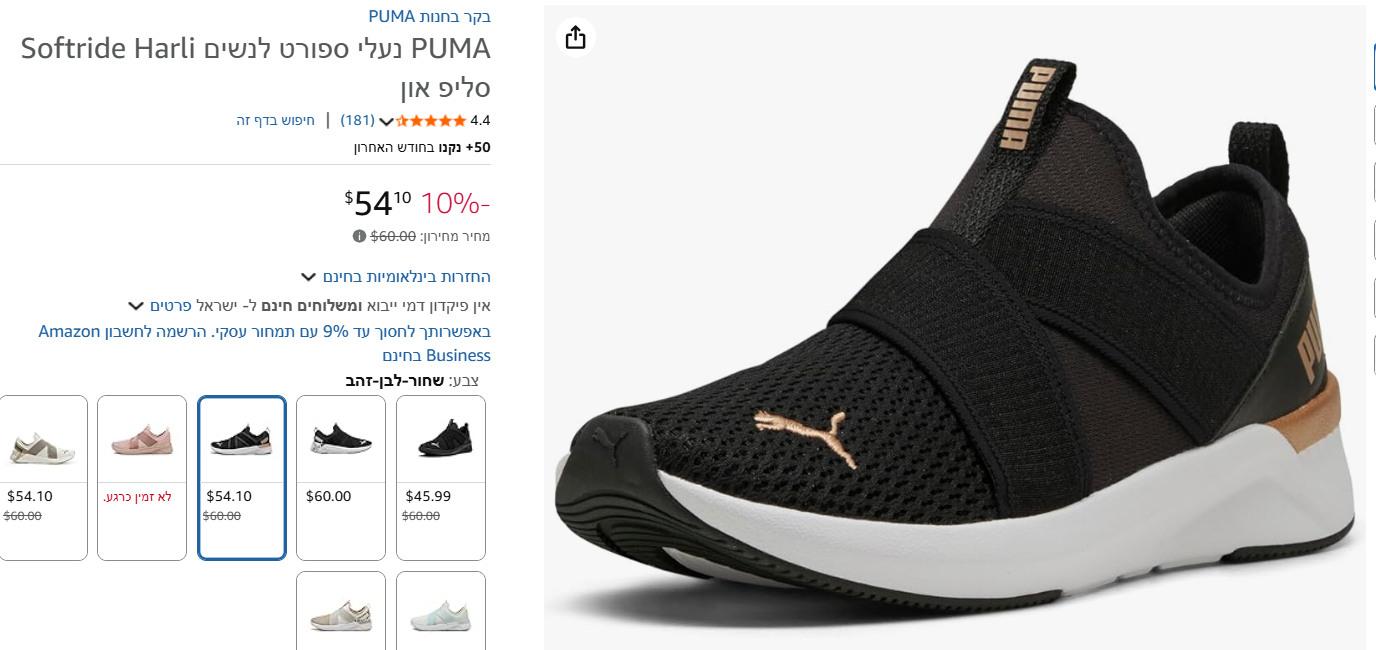
Task: Expand the free international returns dropdown
Action: pos(309,277)
